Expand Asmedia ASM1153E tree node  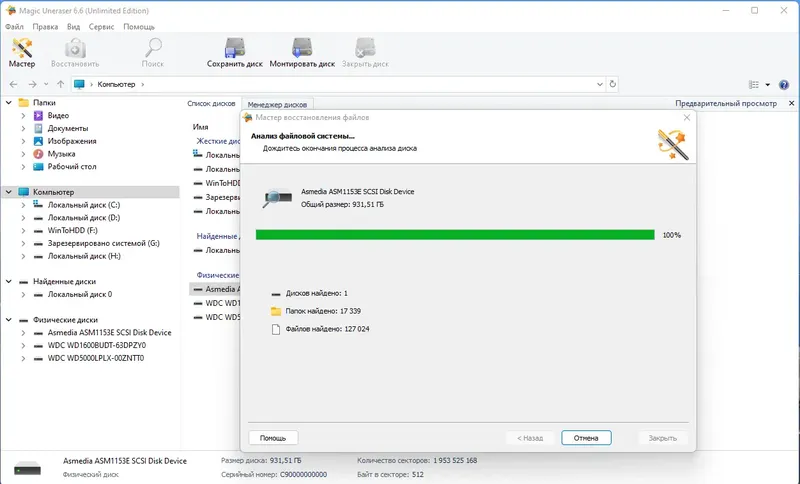(23, 333)
